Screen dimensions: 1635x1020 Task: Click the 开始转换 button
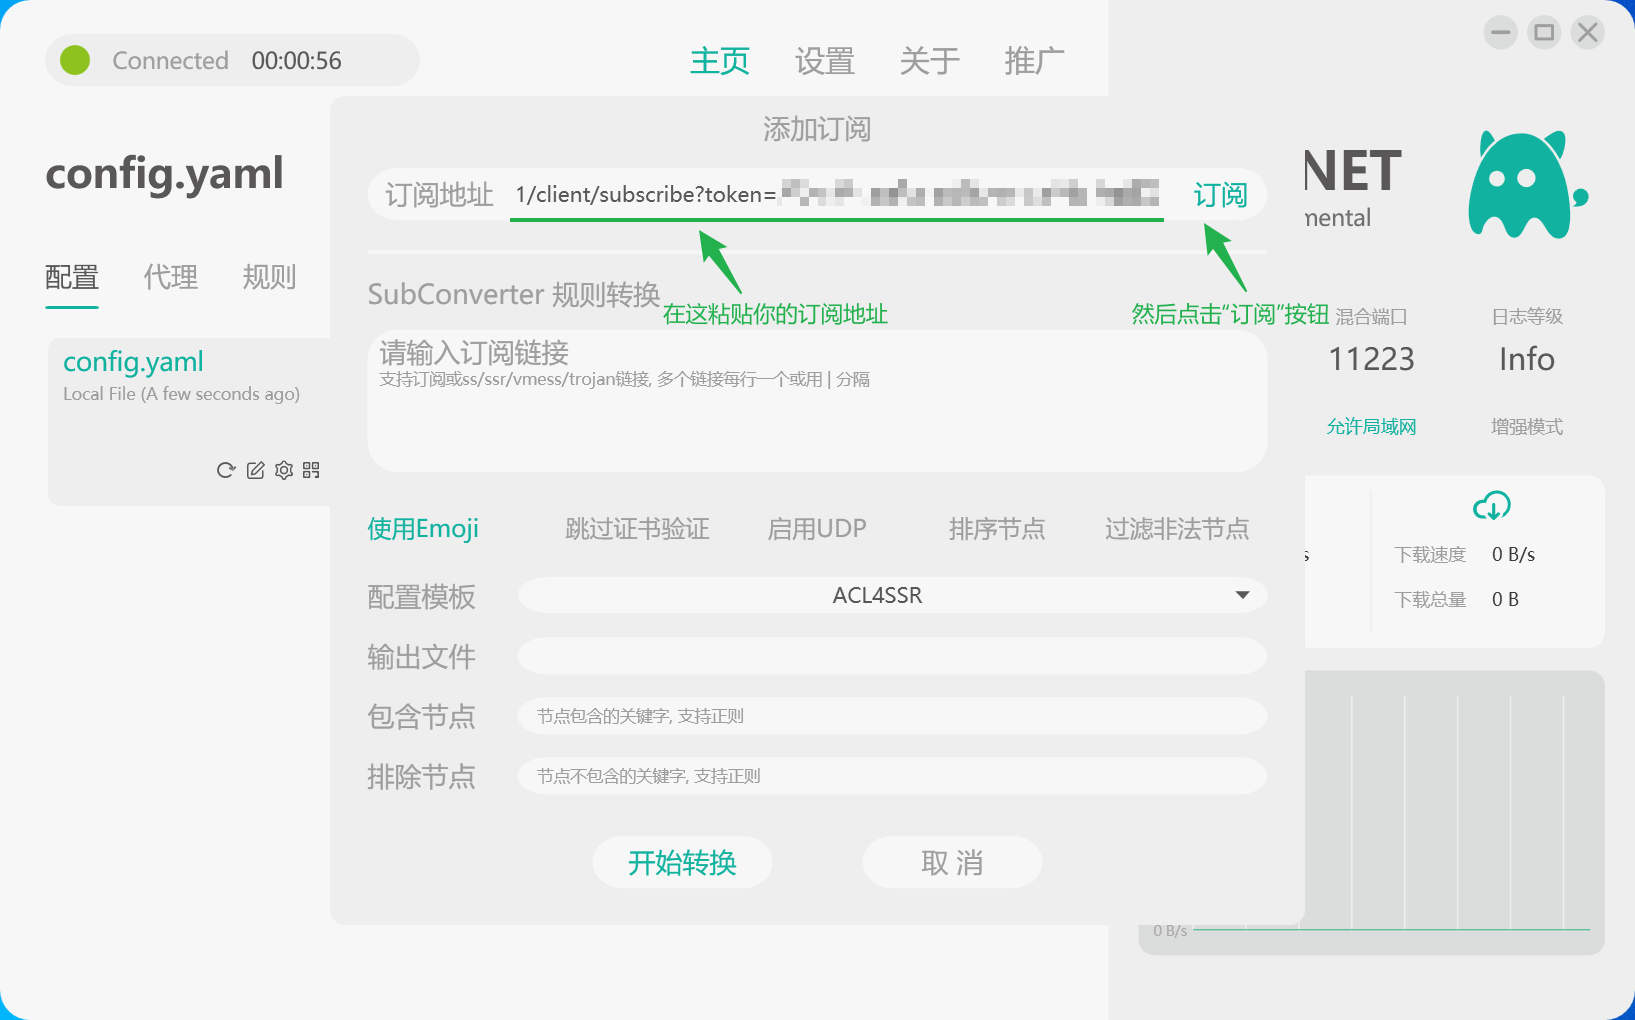[x=682, y=862]
